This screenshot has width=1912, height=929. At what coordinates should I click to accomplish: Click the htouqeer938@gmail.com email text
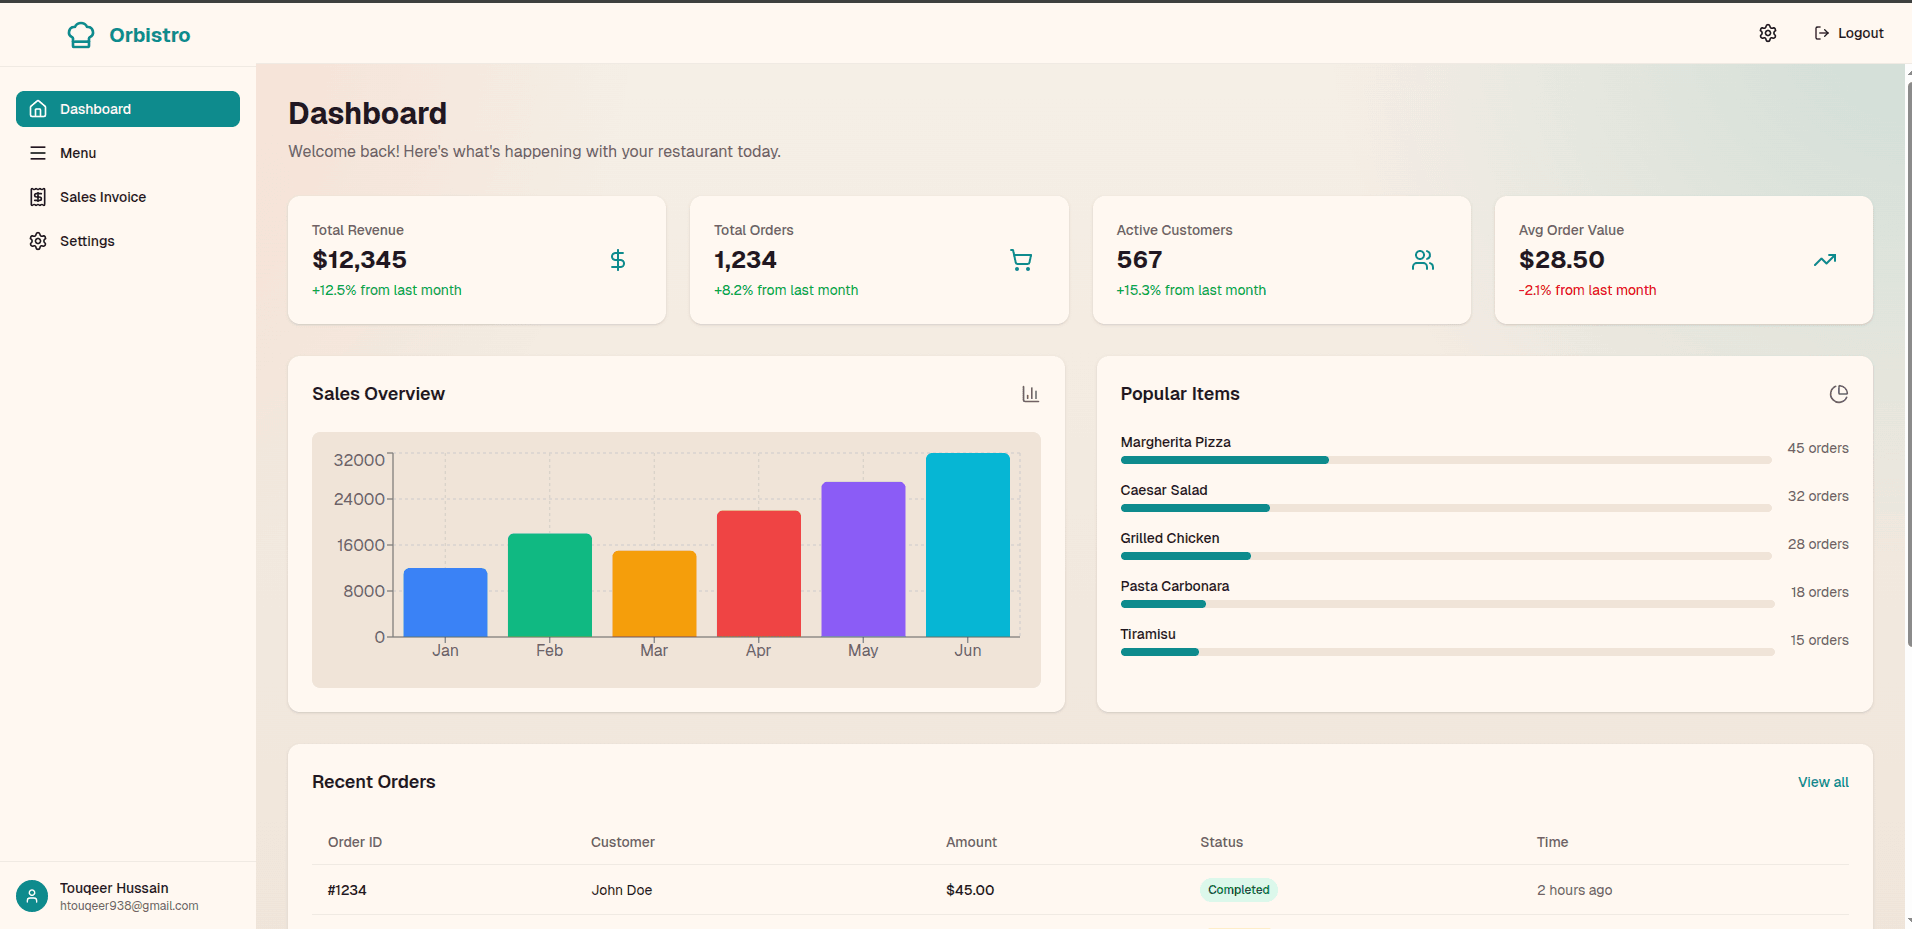tap(129, 906)
